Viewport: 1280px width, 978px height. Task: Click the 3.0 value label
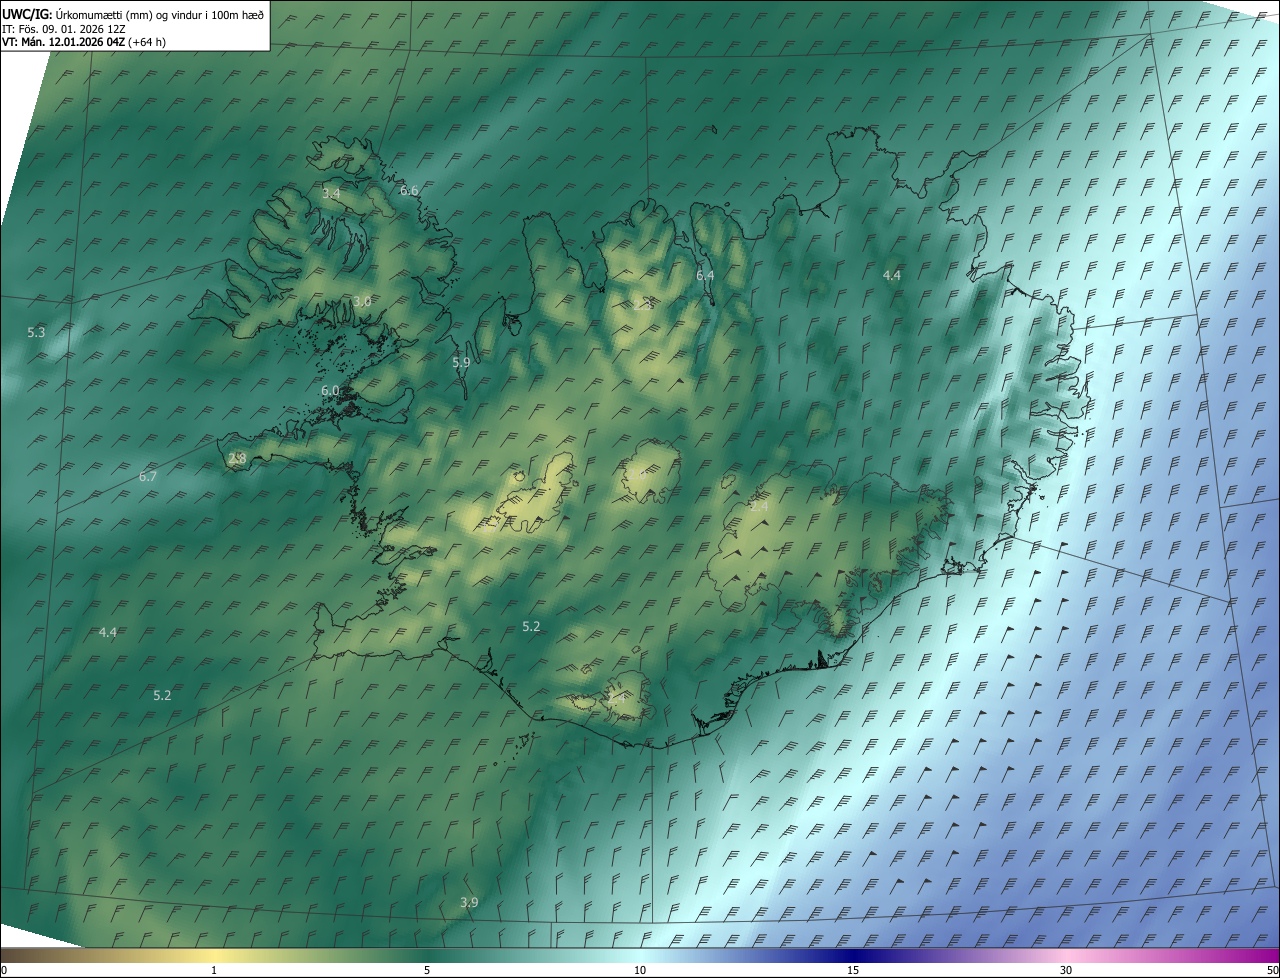click(x=362, y=301)
